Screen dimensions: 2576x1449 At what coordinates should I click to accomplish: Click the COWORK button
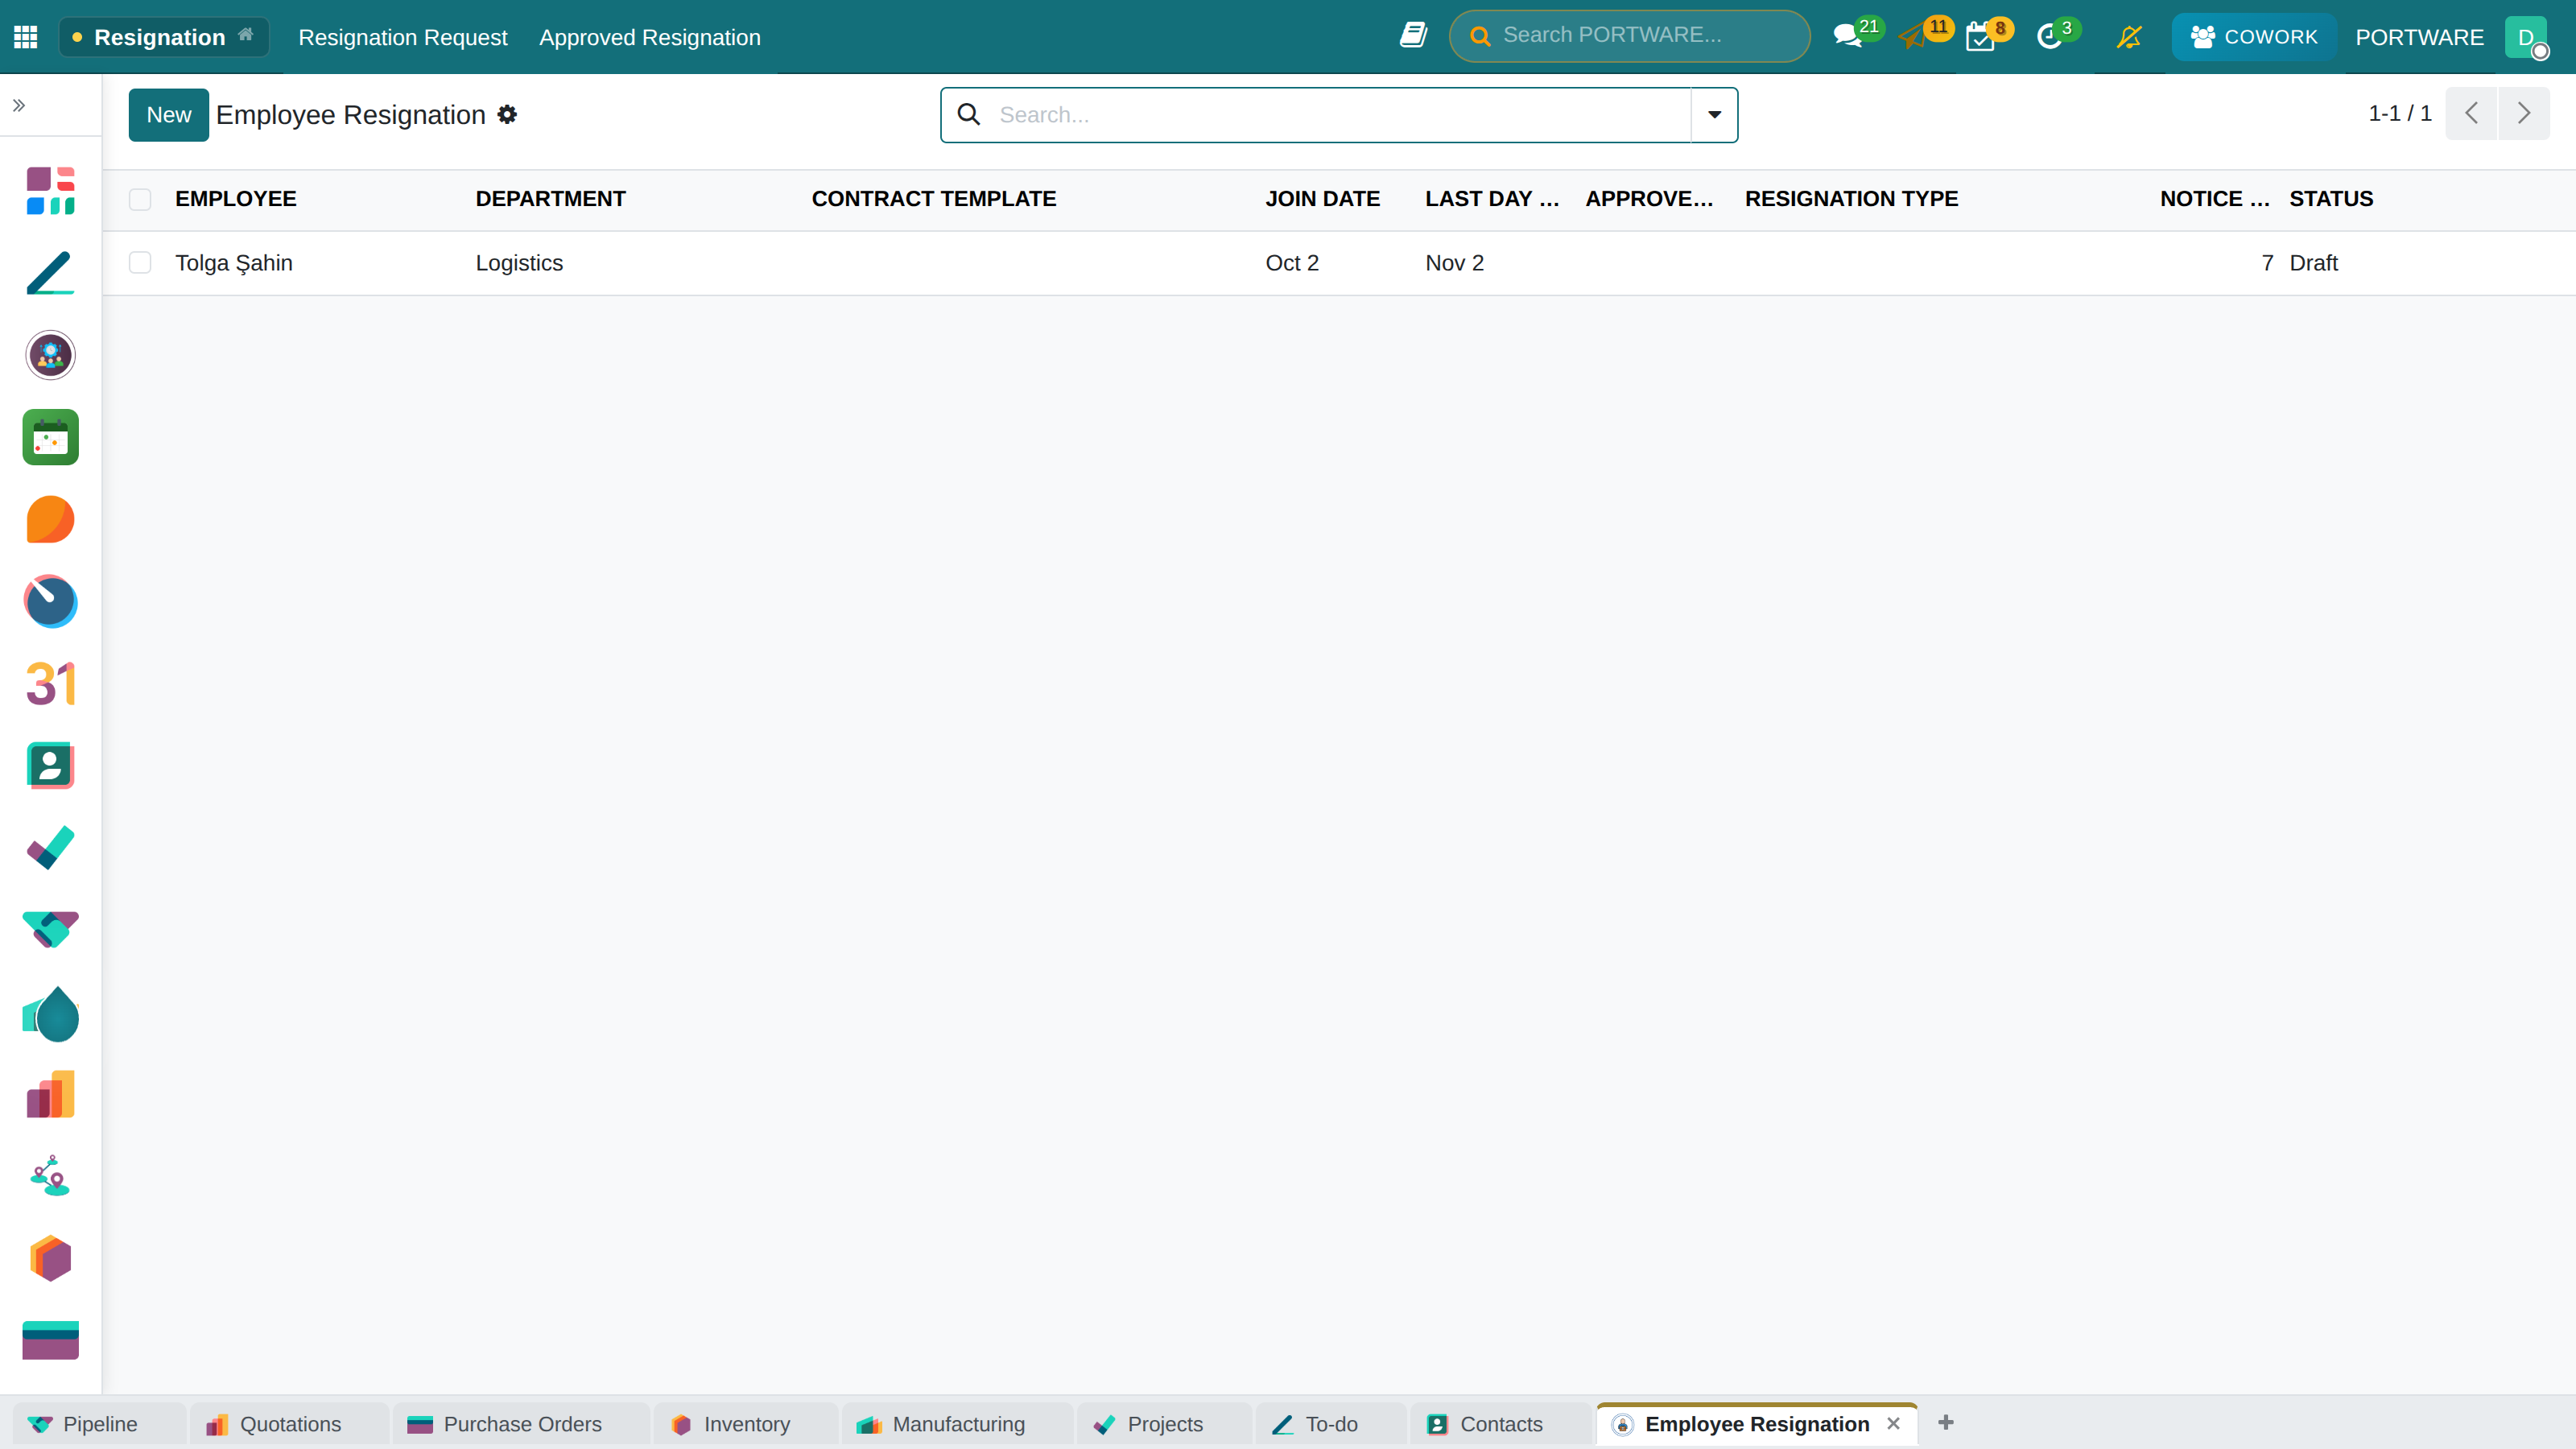tap(2253, 37)
